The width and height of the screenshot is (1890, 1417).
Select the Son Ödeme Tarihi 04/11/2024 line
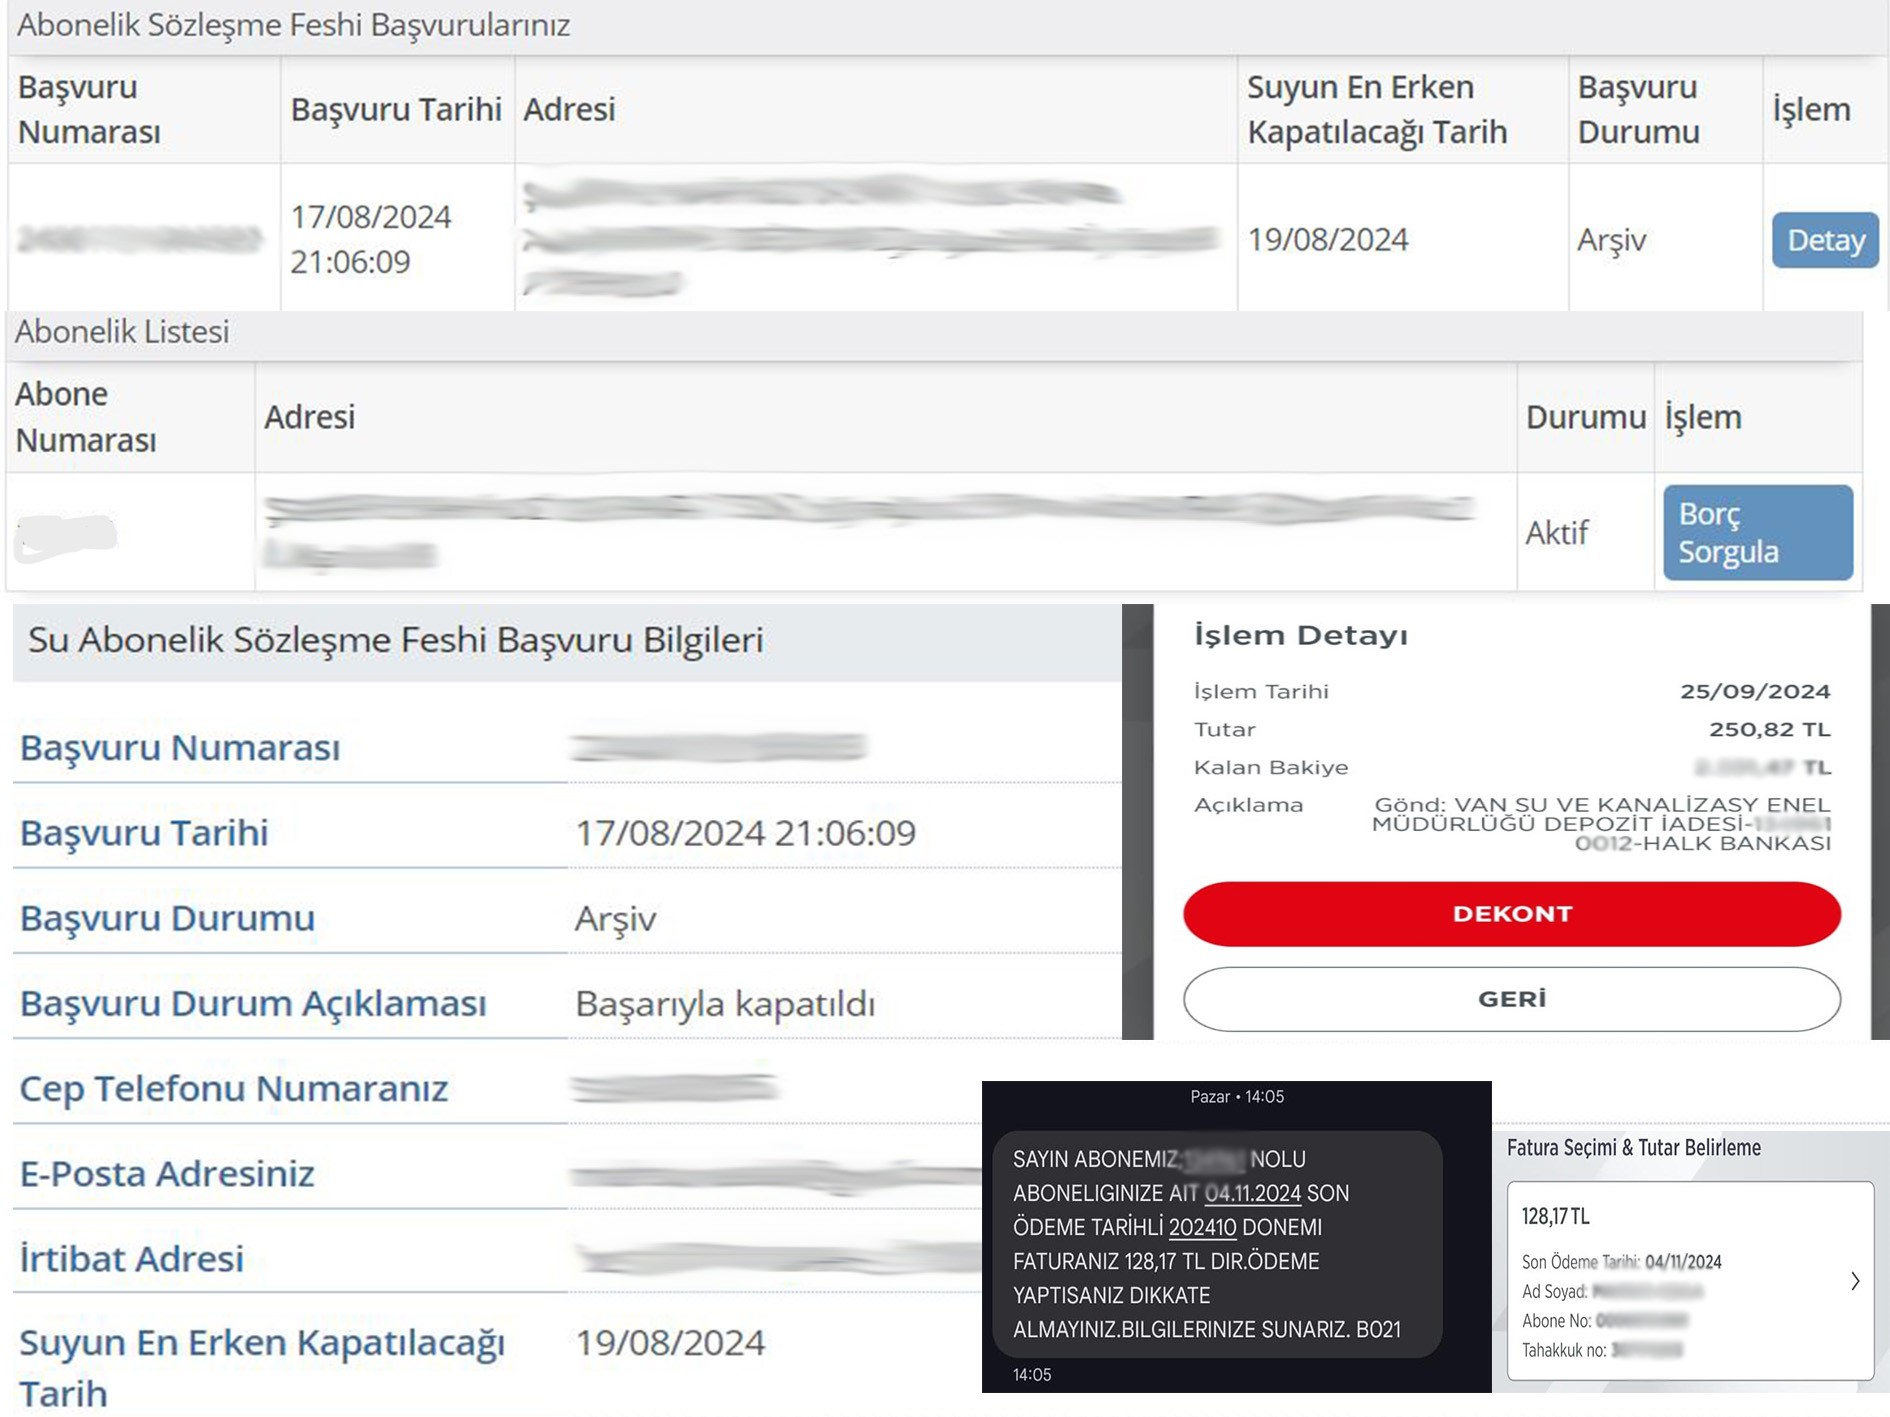(1621, 1262)
